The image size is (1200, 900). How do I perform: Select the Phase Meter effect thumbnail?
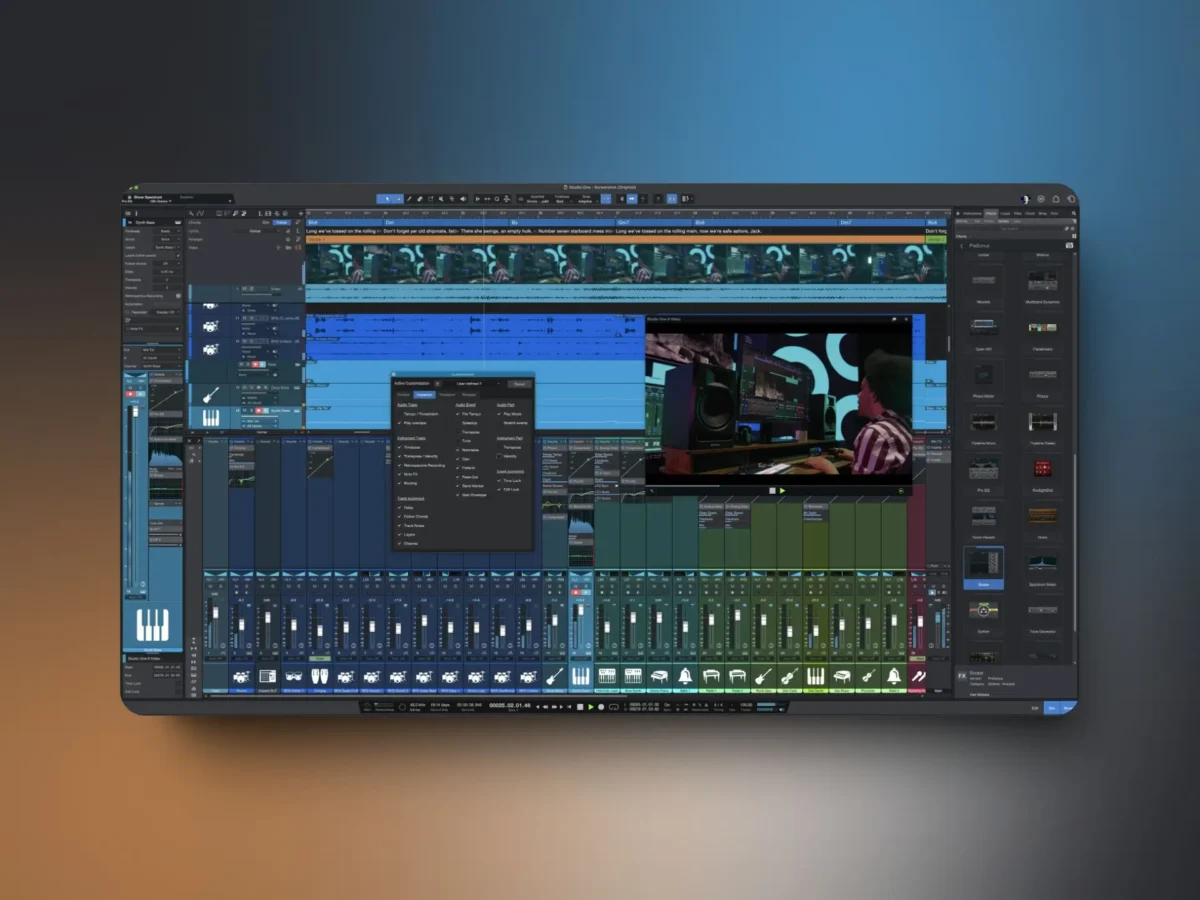984,373
